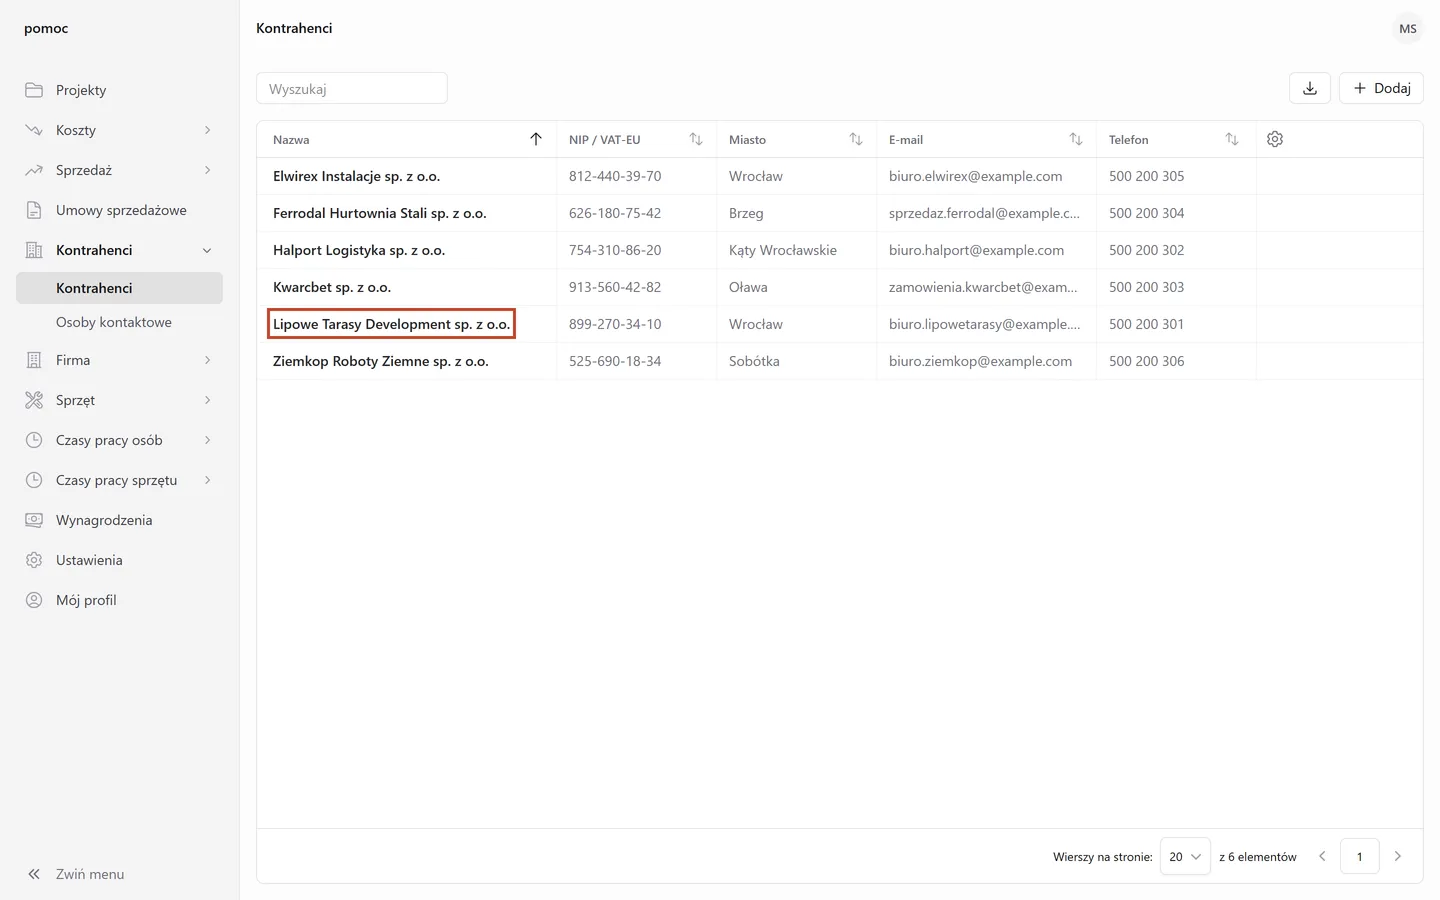Go to the previous page arrow
The width and height of the screenshot is (1440, 900).
coord(1322,856)
